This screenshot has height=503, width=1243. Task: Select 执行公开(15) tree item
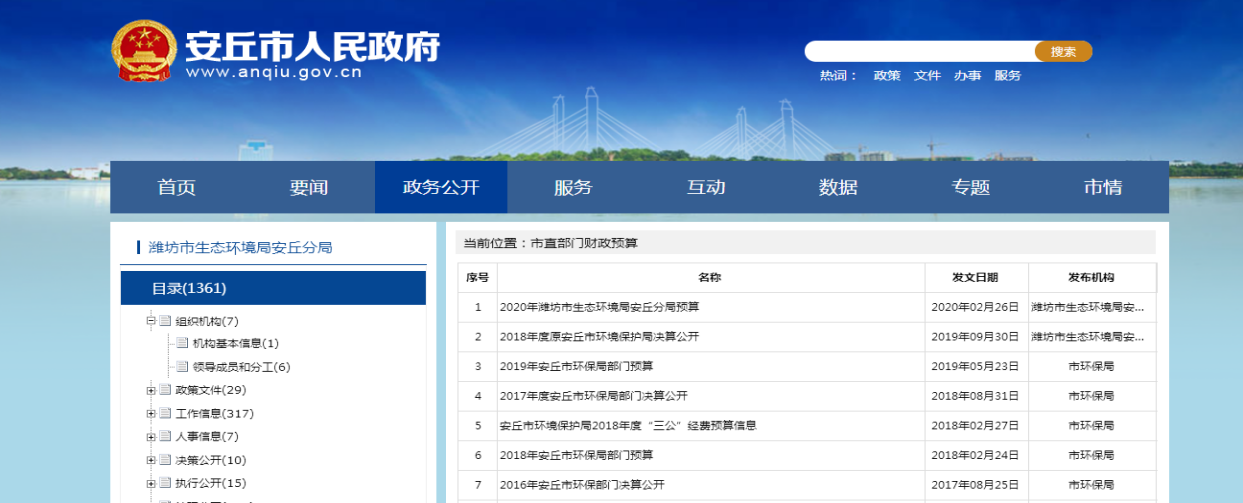(x=211, y=483)
